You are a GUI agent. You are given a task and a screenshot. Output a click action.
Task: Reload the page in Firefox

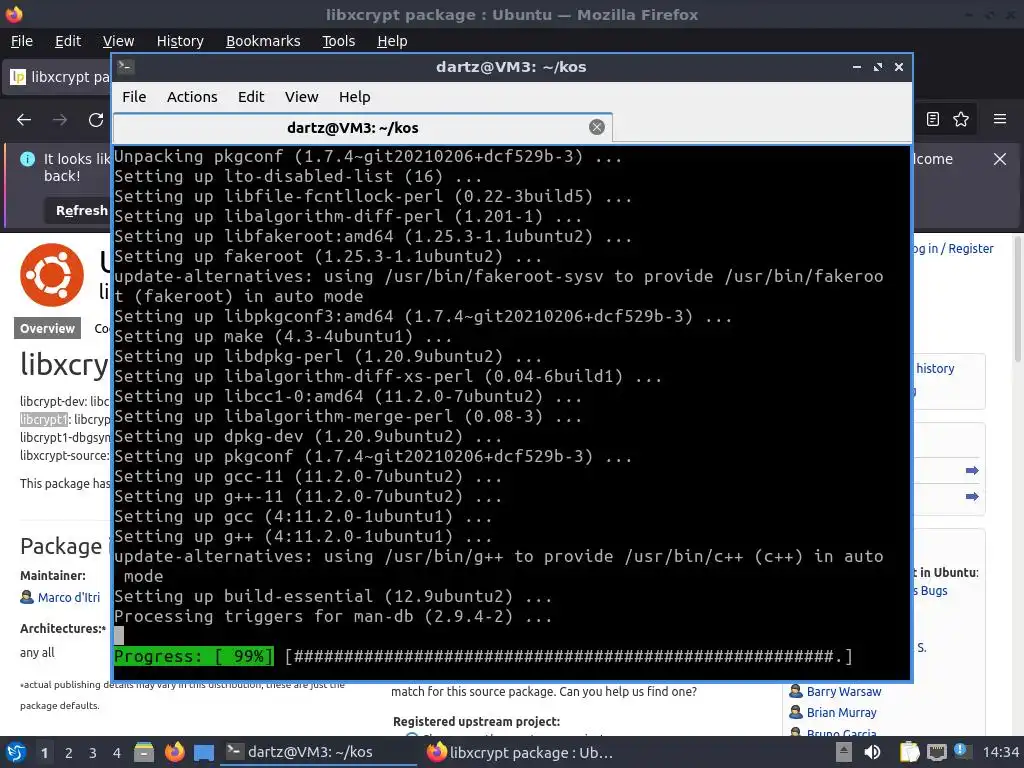(x=96, y=120)
